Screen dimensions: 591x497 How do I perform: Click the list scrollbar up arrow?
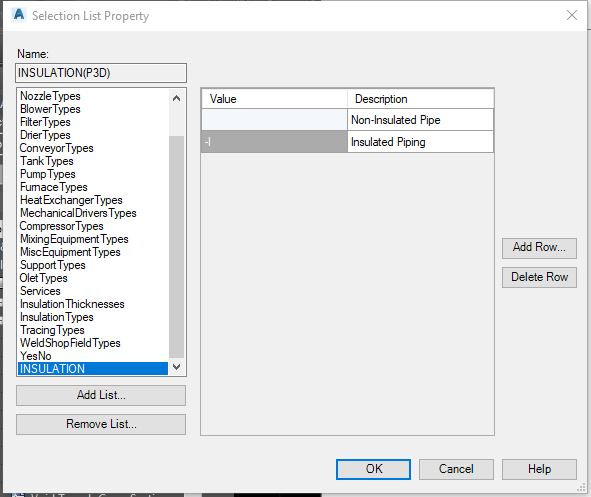[176, 98]
